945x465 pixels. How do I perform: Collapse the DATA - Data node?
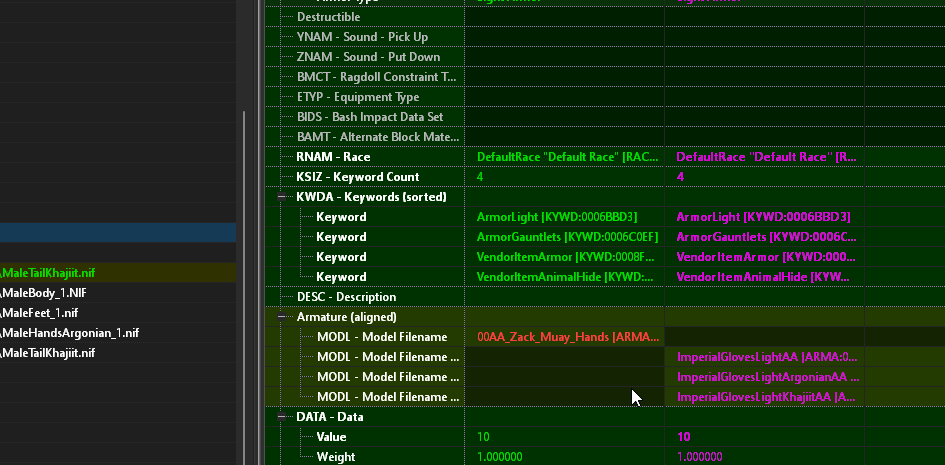(281, 417)
